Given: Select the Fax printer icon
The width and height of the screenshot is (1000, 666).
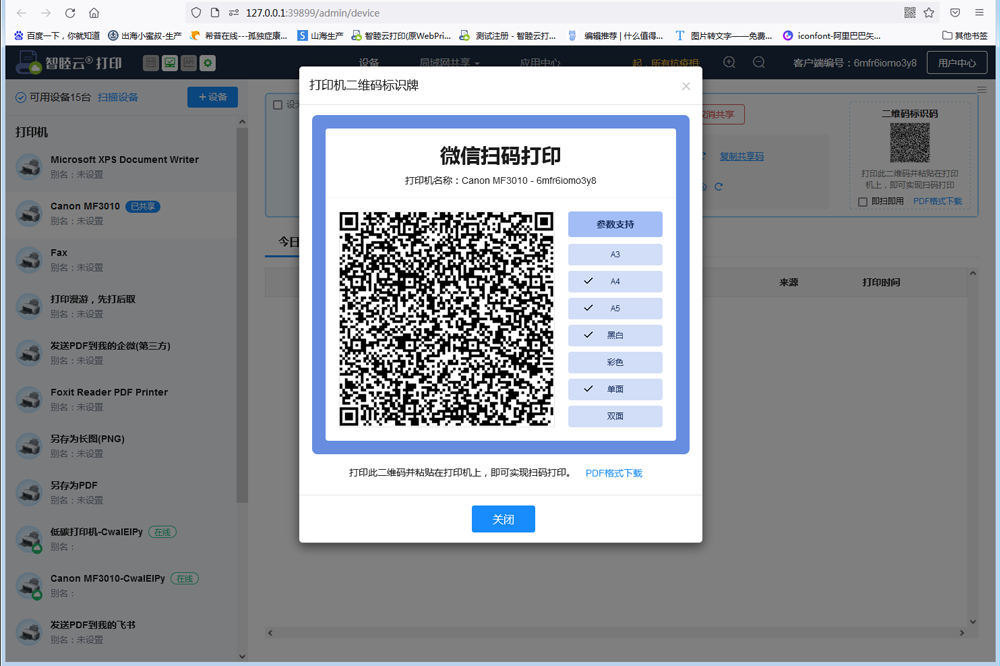Looking at the screenshot, I should [x=29, y=260].
